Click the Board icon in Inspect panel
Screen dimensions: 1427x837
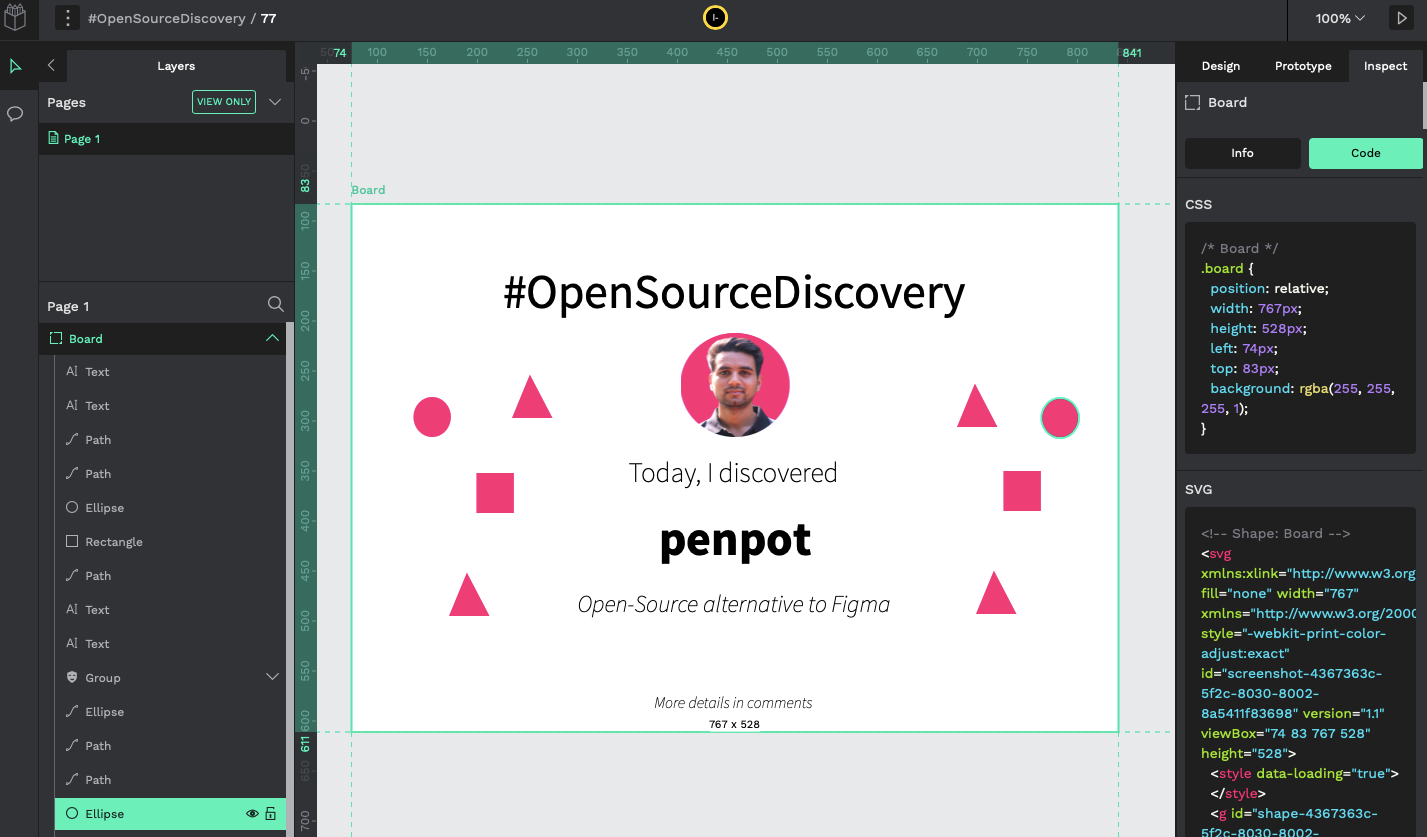click(x=1192, y=102)
